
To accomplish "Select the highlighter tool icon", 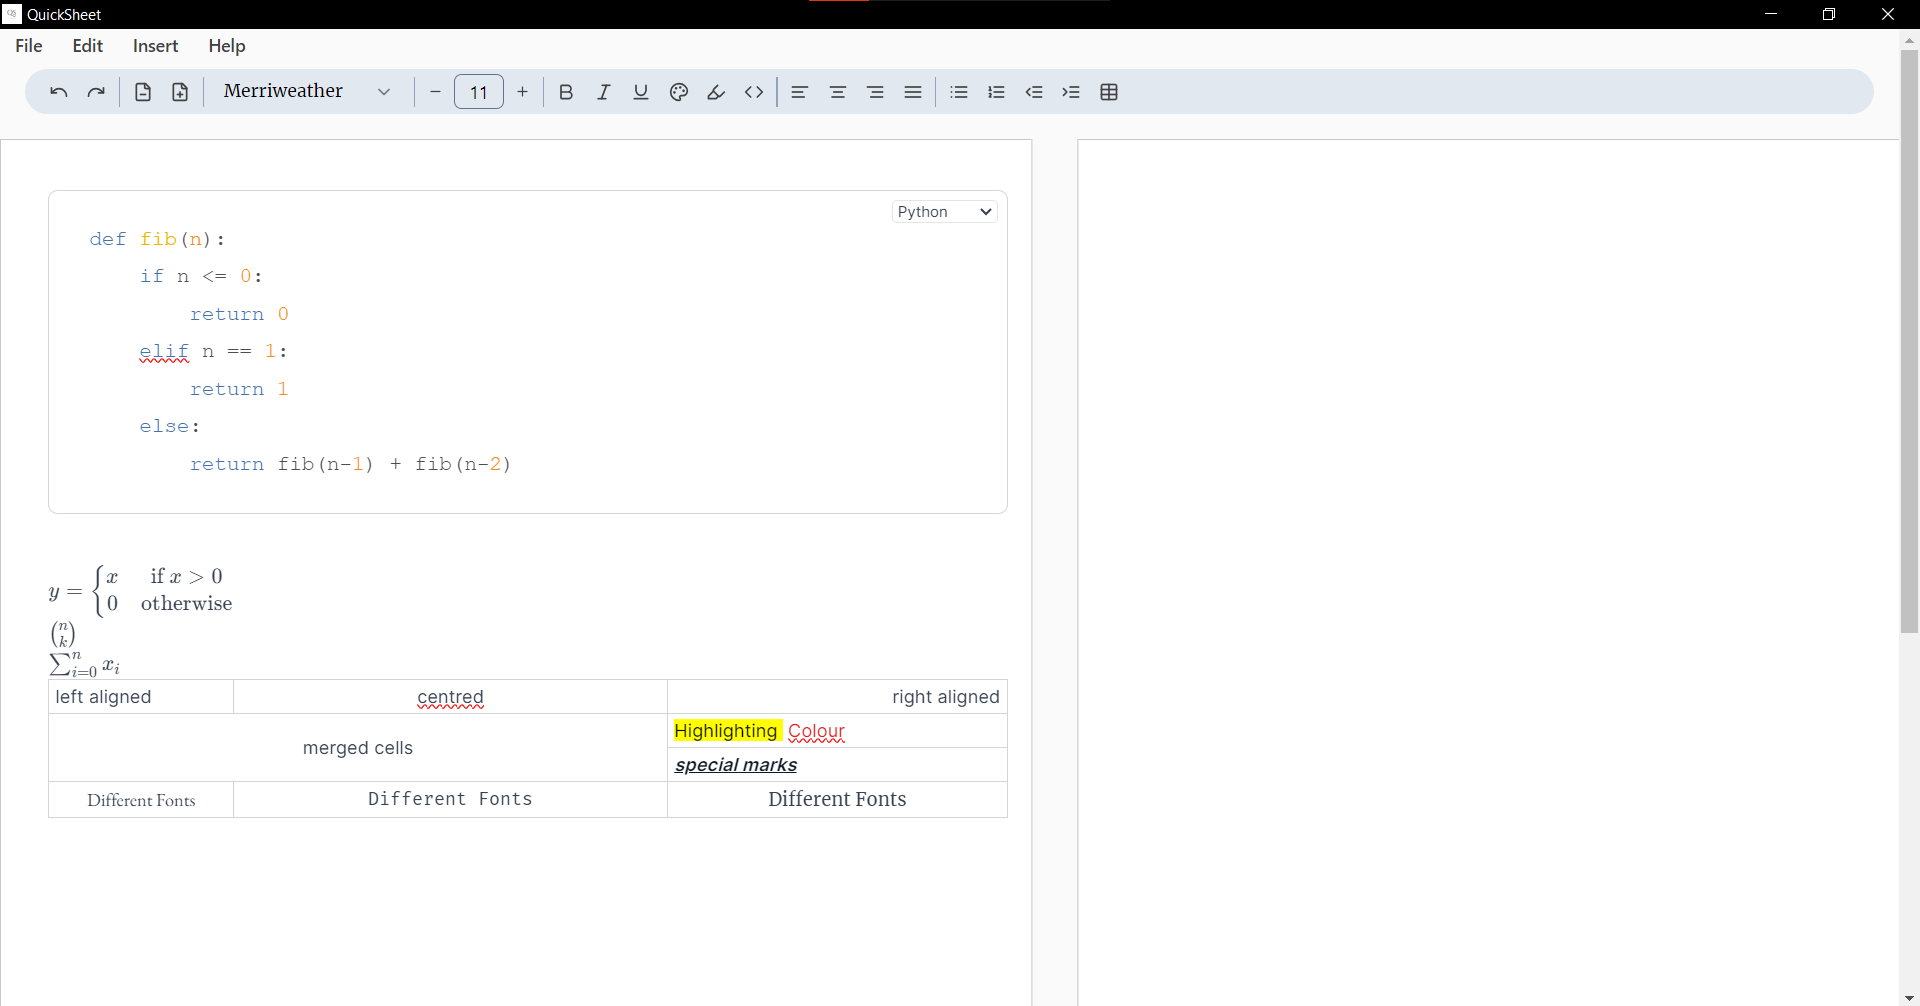I will [x=716, y=92].
